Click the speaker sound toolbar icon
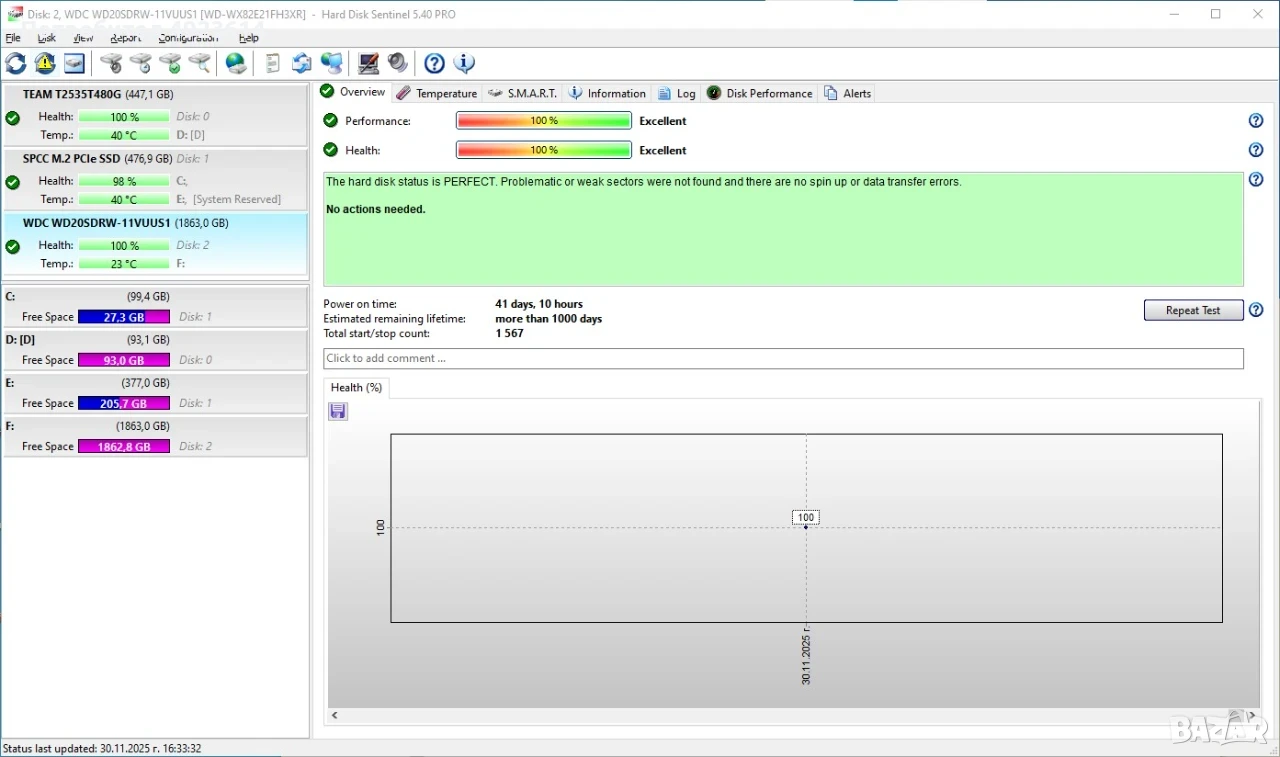 tap(398, 64)
